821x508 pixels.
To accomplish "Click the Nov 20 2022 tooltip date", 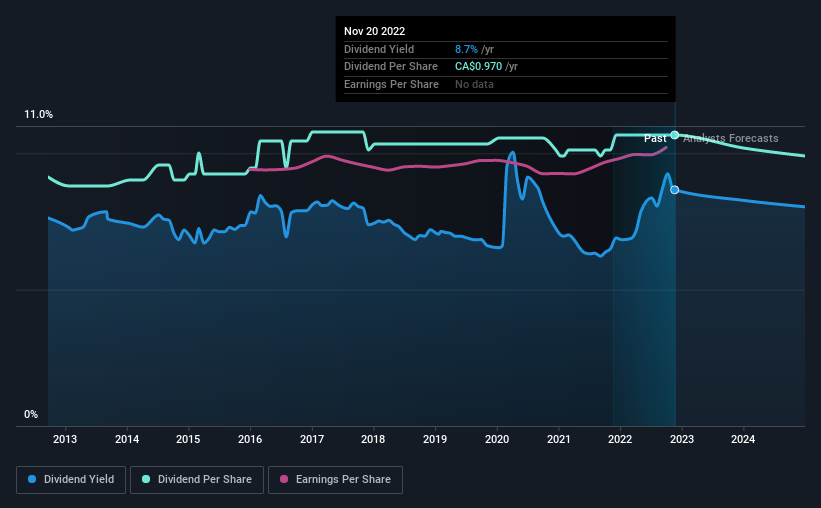I will point(374,31).
